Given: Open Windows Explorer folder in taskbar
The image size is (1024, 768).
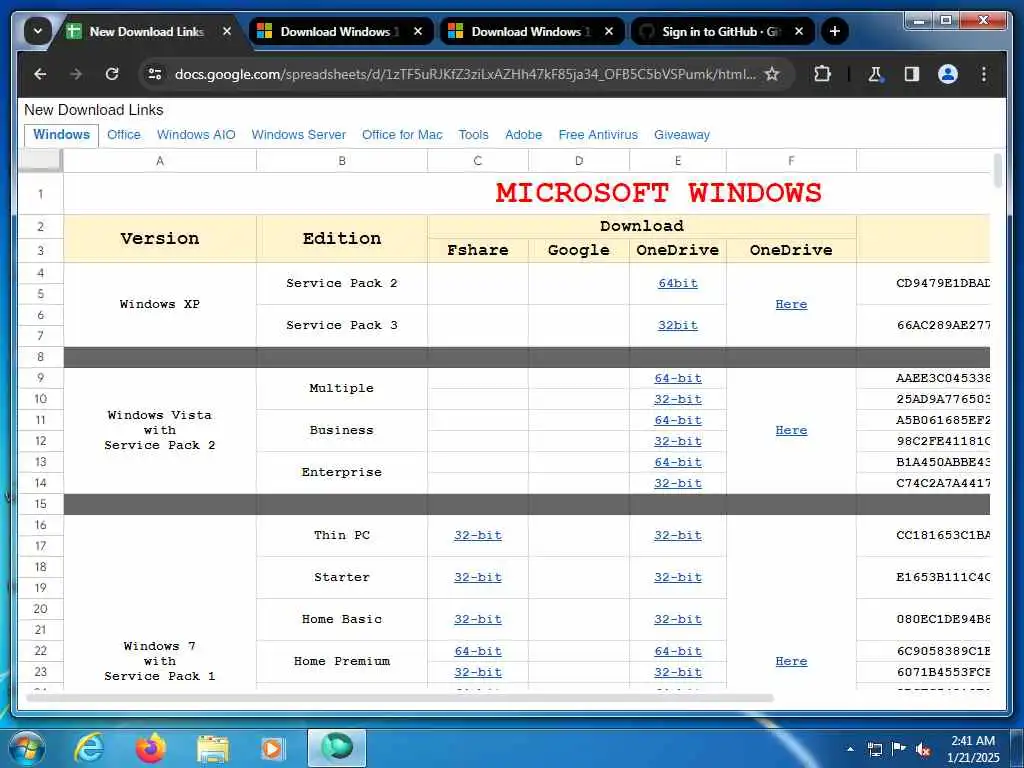Looking at the screenshot, I should [x=213, y=750].
